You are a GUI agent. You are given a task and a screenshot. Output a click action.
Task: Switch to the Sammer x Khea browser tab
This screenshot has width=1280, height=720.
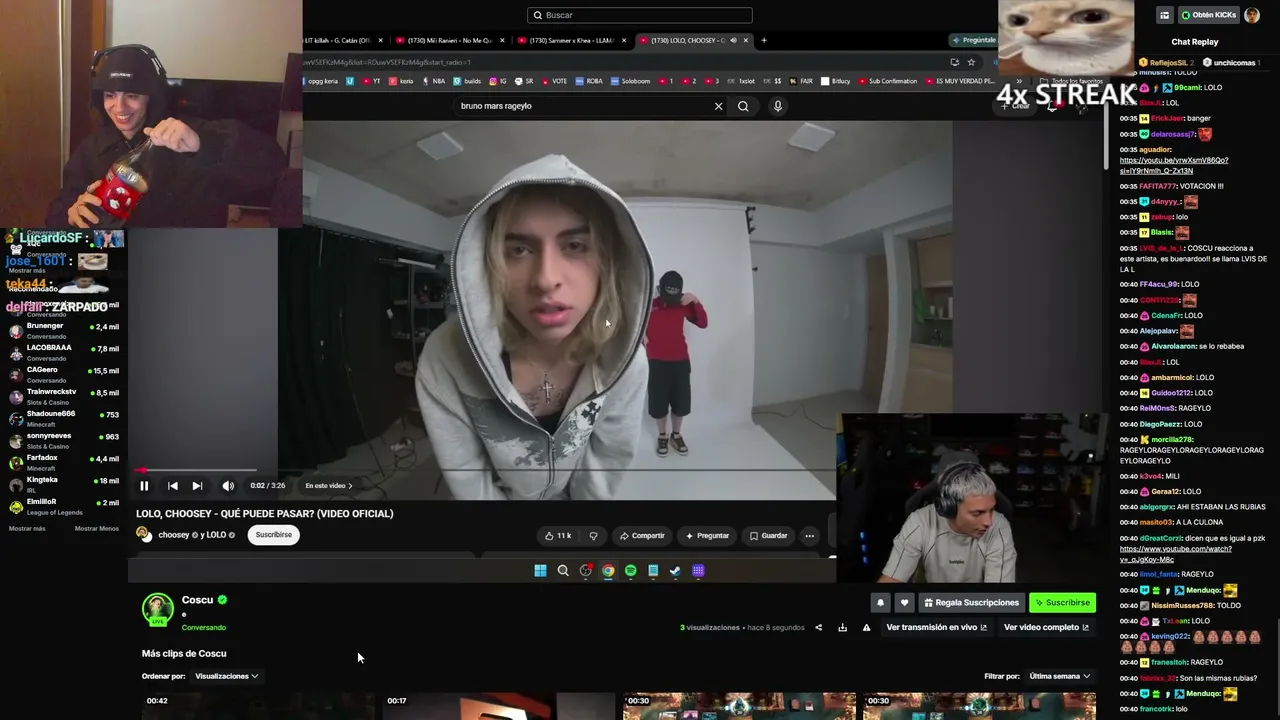point(570,41)
